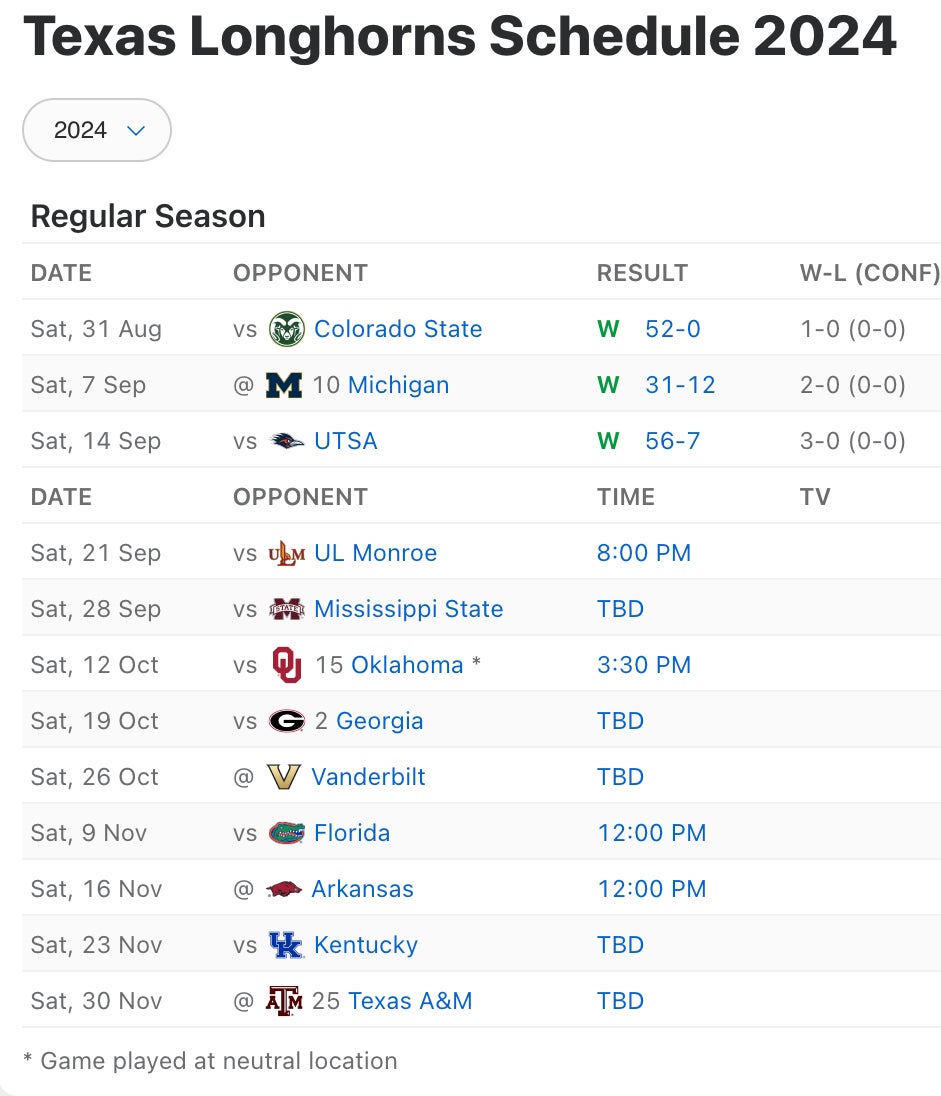Click the Texas A&M logo icon
This screenshot has height=1096, width=941.
click(x=284, y=1001)
